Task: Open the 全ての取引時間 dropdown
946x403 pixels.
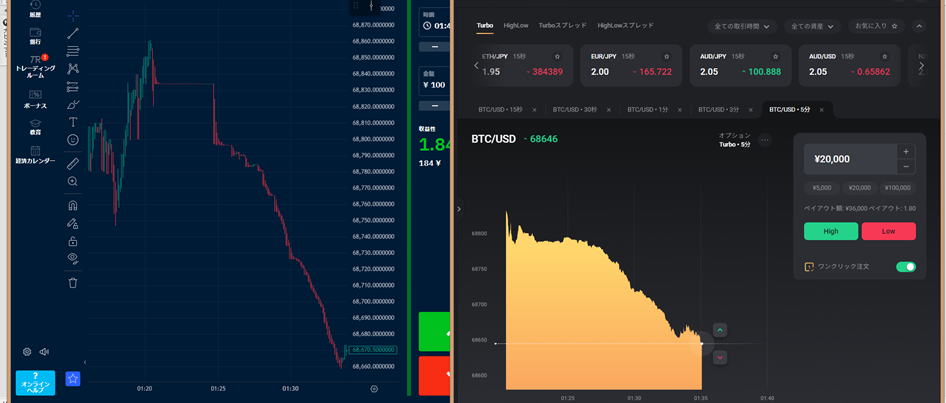Action: point(741,26)
